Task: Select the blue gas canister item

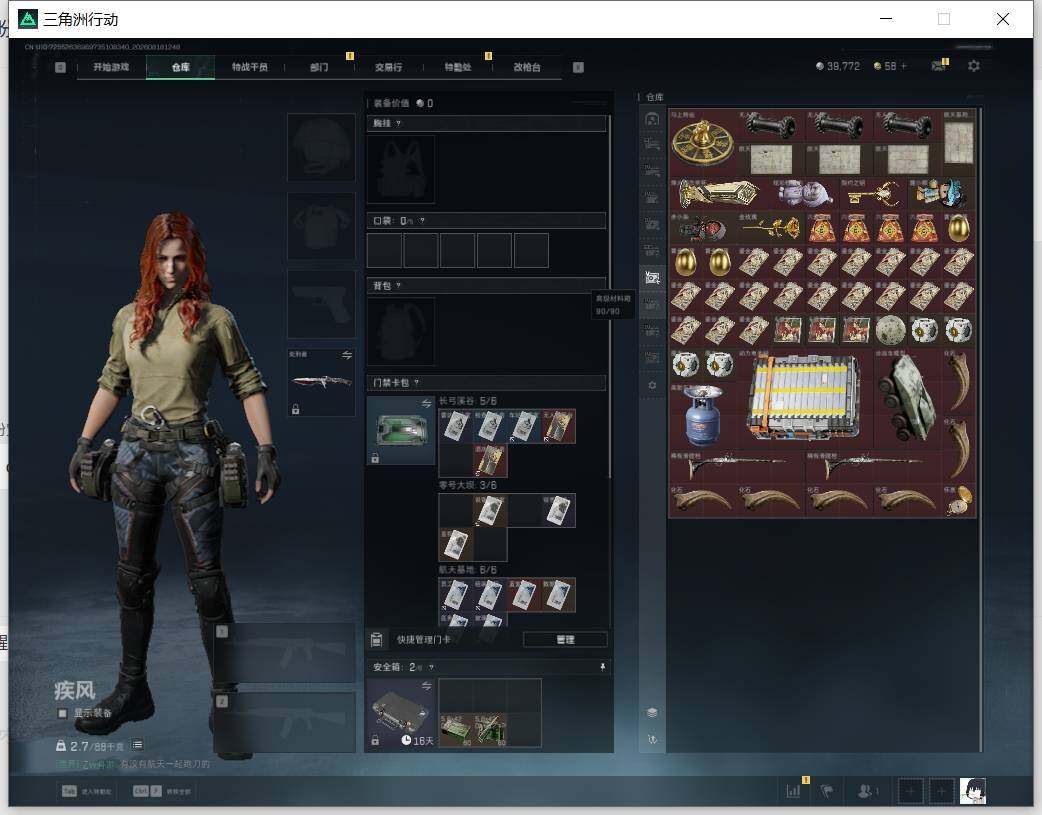Action: point(703,416)
